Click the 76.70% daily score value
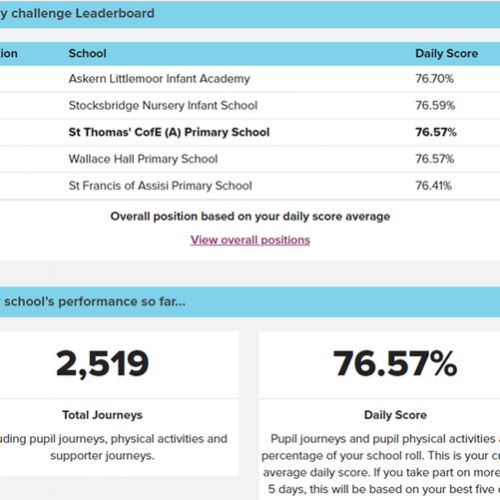This screenshot has width=500, height=500. coord(434,79)
